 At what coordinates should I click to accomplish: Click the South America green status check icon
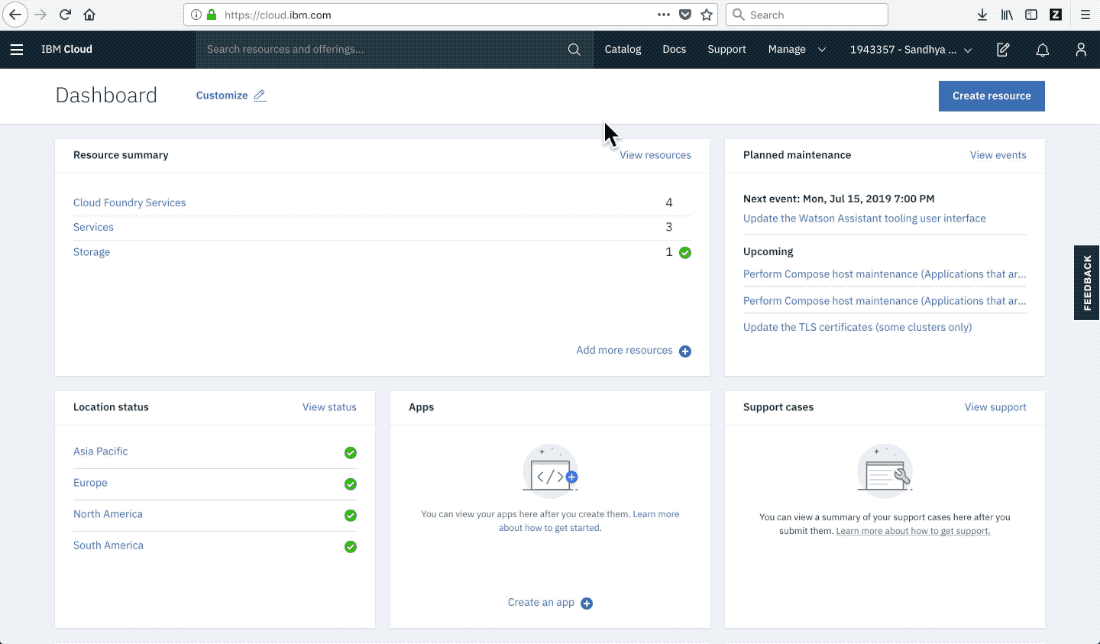(351, 546)
